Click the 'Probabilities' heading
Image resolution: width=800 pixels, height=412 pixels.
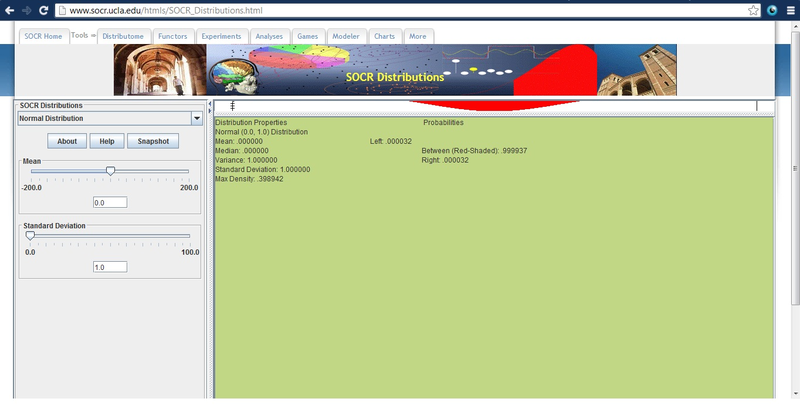point(443,122)
